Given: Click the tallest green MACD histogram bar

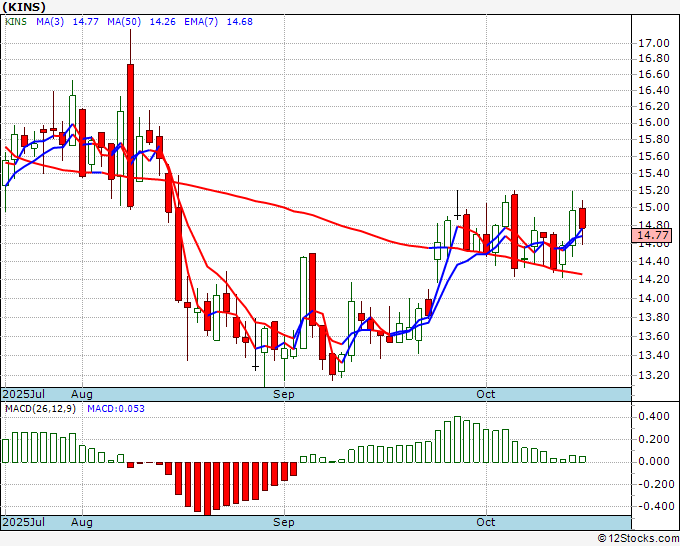Looking at the screenshot, I should pyautogui.click(x=457, y=439).
